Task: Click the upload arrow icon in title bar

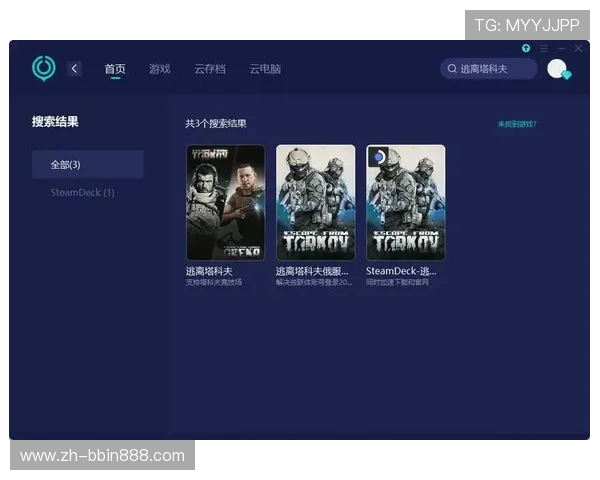Action: coord(526,48)
